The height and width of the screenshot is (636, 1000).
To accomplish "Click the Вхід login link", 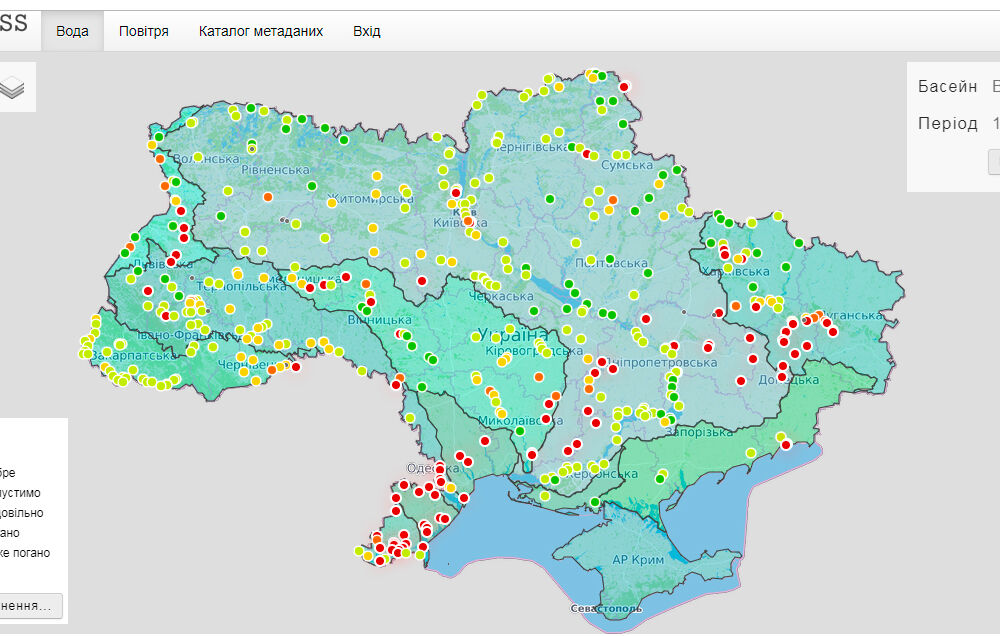I will pos(365,30).
